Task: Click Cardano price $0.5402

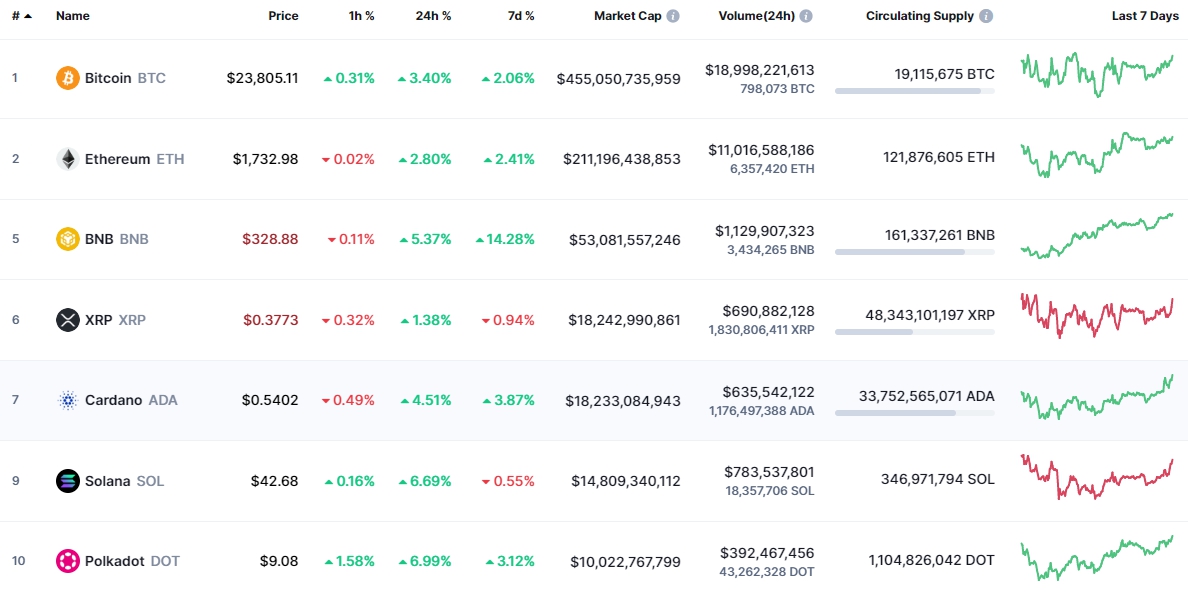Action: (x=270, y=400)
